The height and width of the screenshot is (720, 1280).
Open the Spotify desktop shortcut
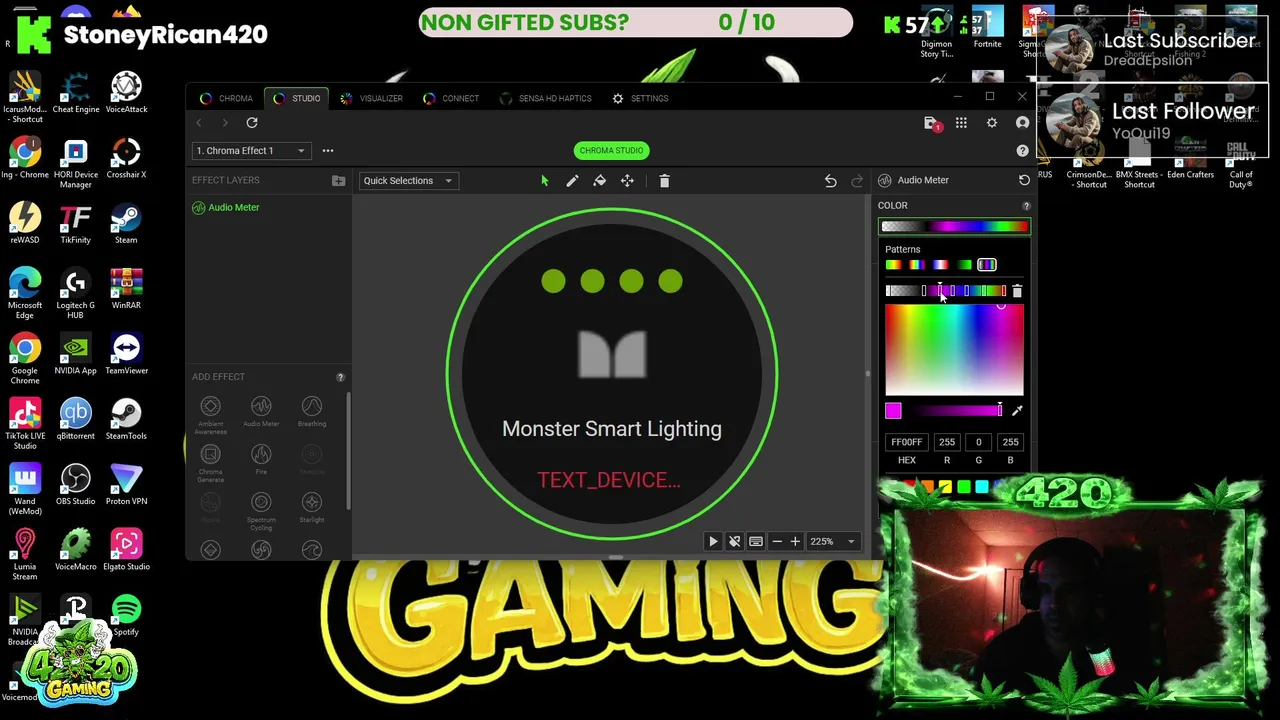[x=126, y=615]
